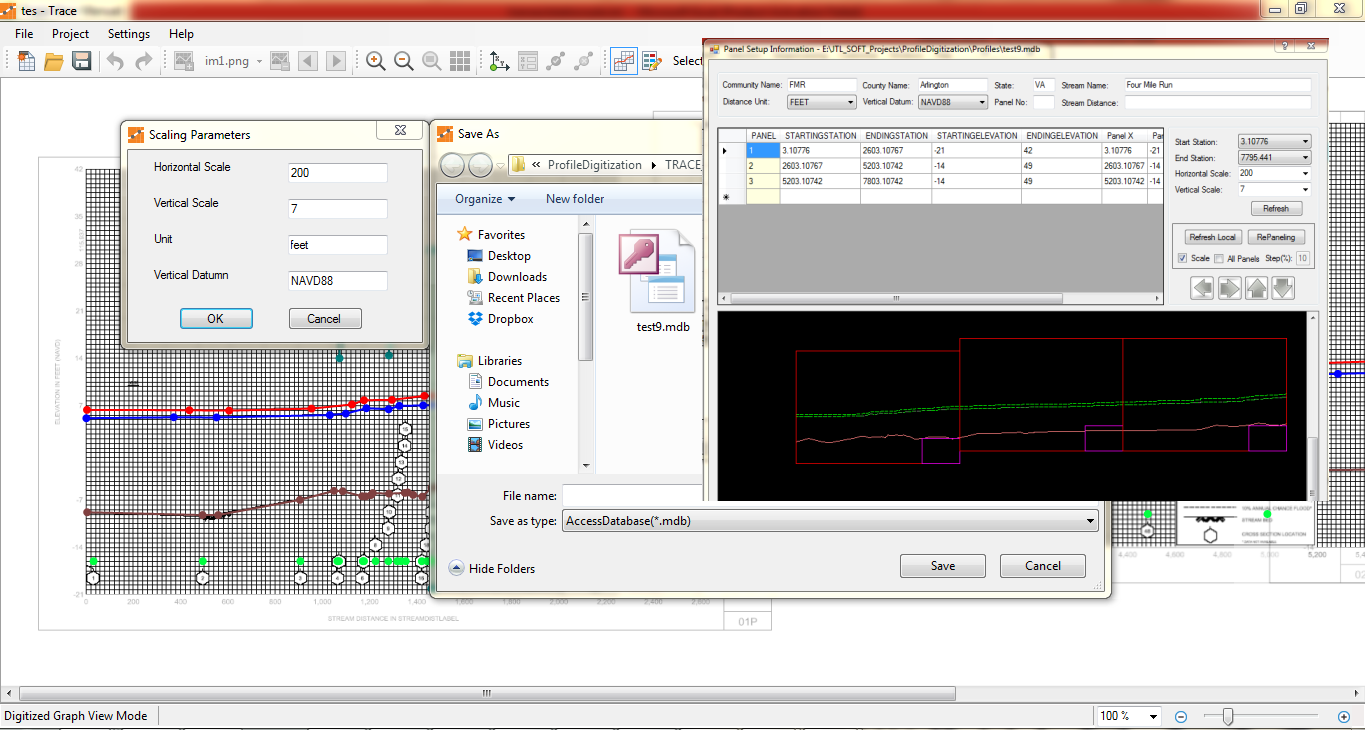Click the zoom out magnifier icon
This screenshot has height=730, width=1365.
pos(404,61)
